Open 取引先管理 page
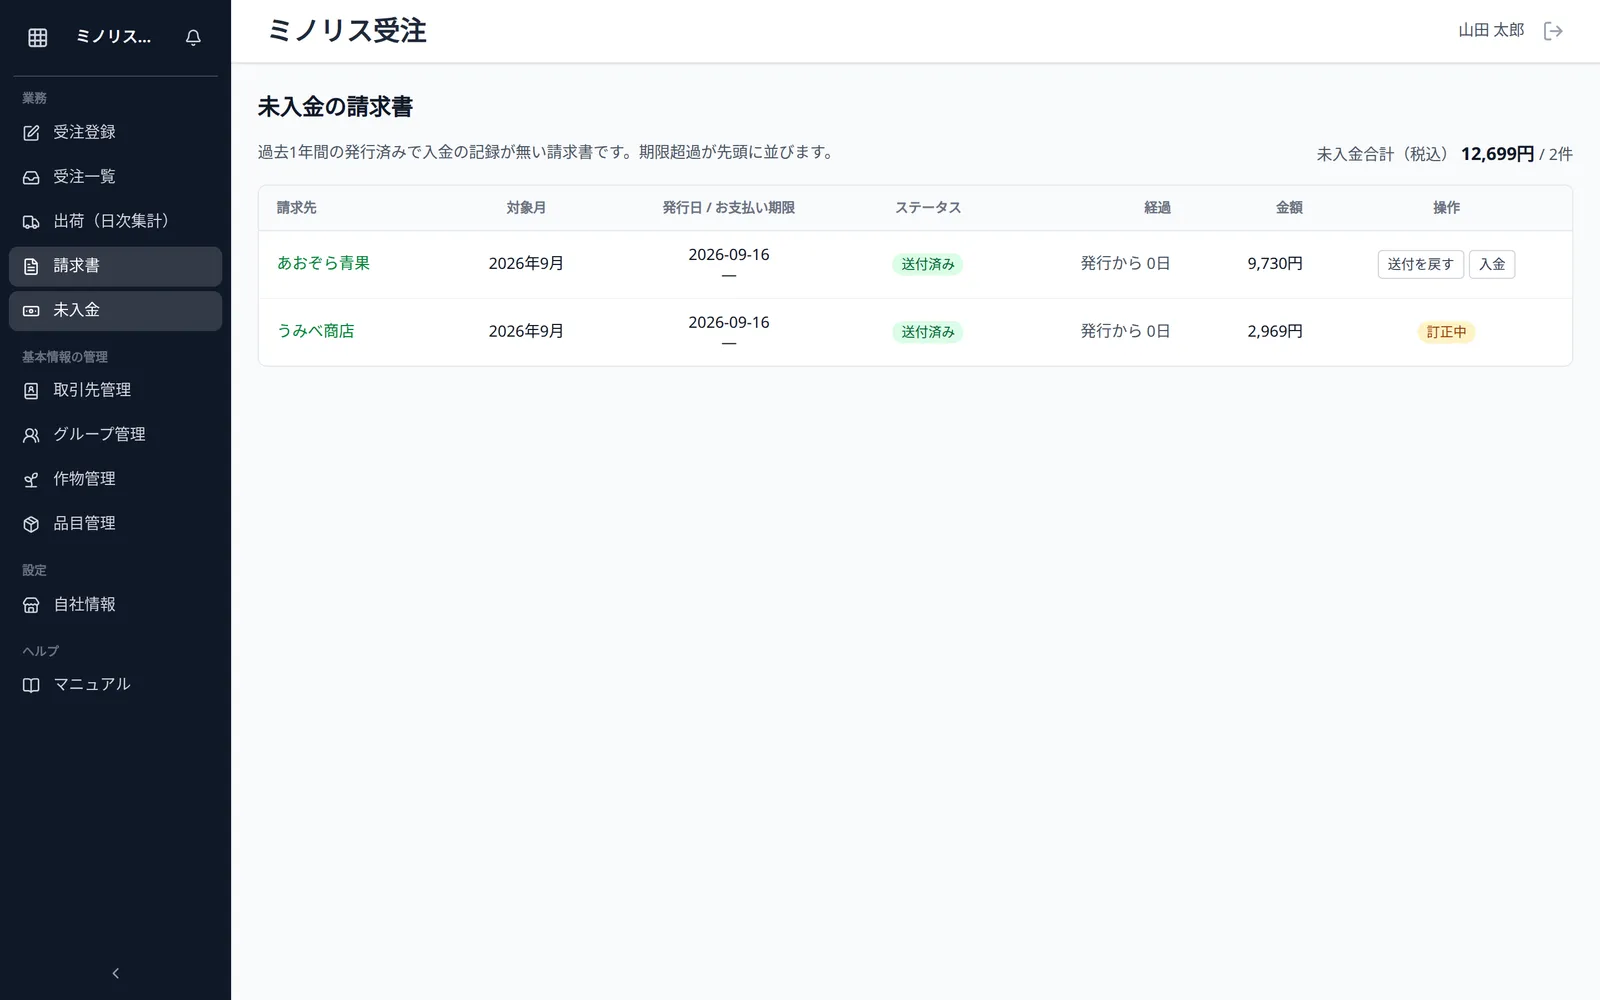The height and width of the screenshot is (1000, 1600). point(116,390)
